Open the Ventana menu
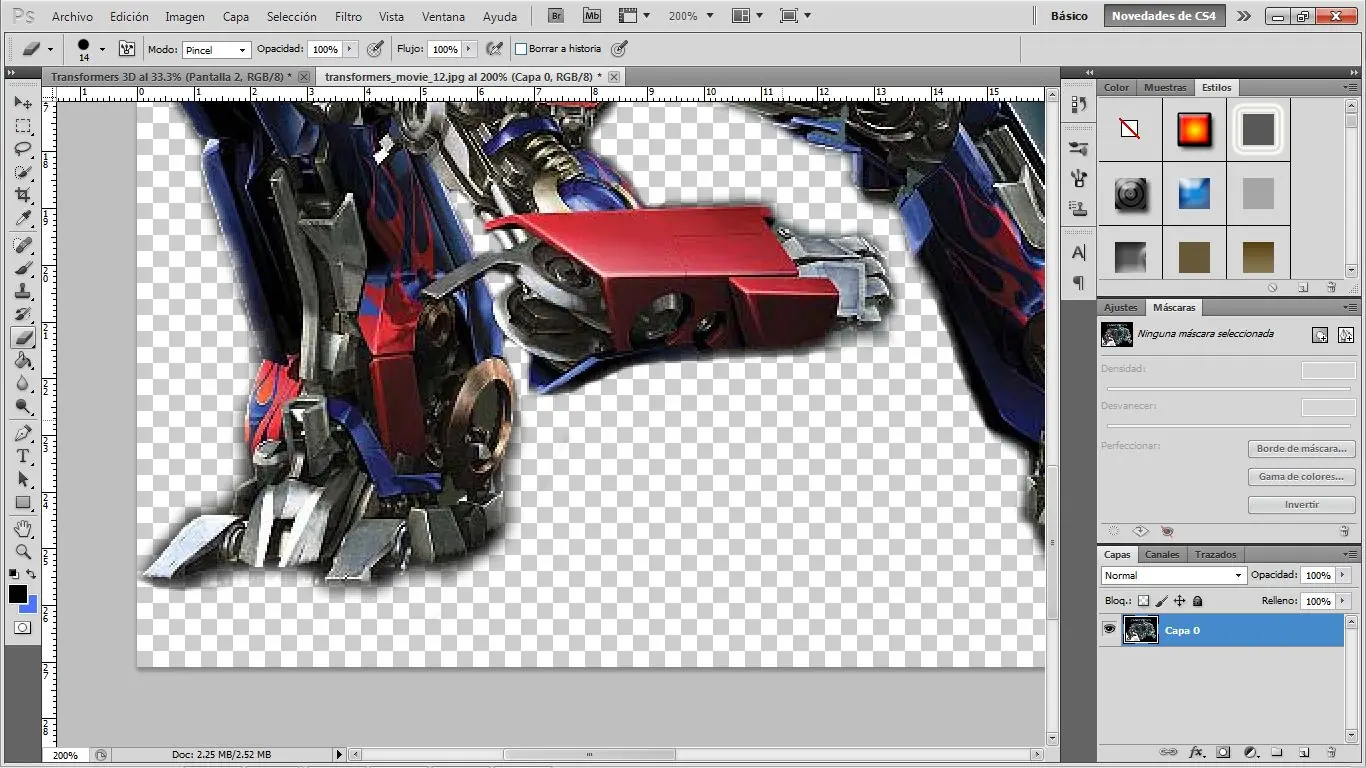The image size is (1366, 768). (443, 16)
